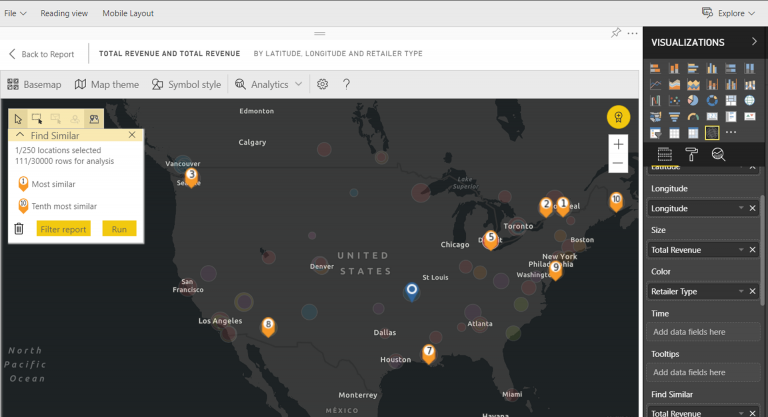Open the Basemap options
This screenshot has width=768, height=417.
tap(34, 84)
